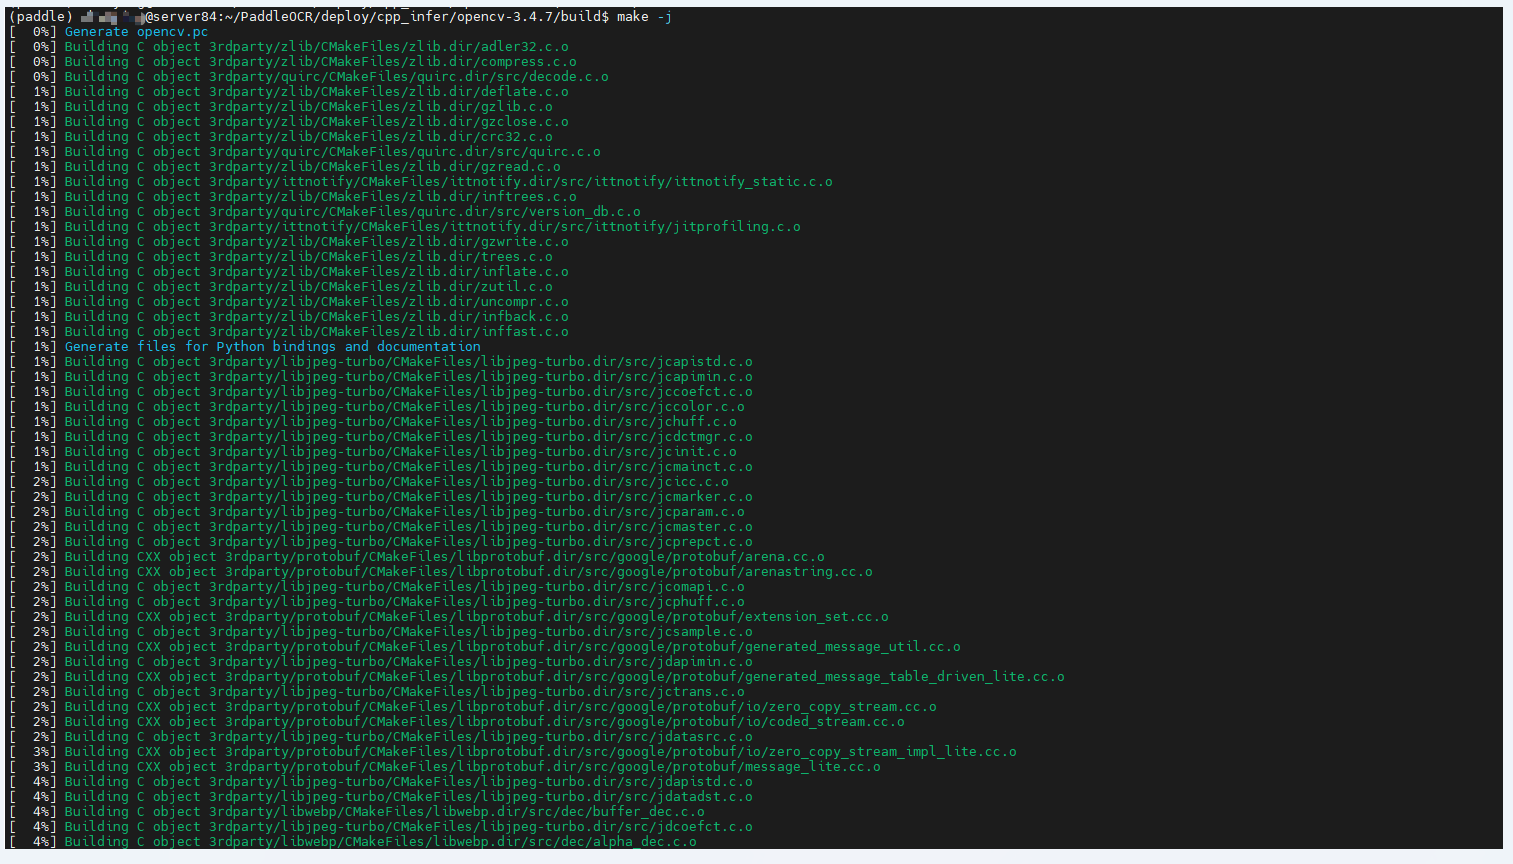Image resolution: width=1513 pixels, height=864 pixels.
Task: Click the inffast.c.o build line
Action: [289, 332]
